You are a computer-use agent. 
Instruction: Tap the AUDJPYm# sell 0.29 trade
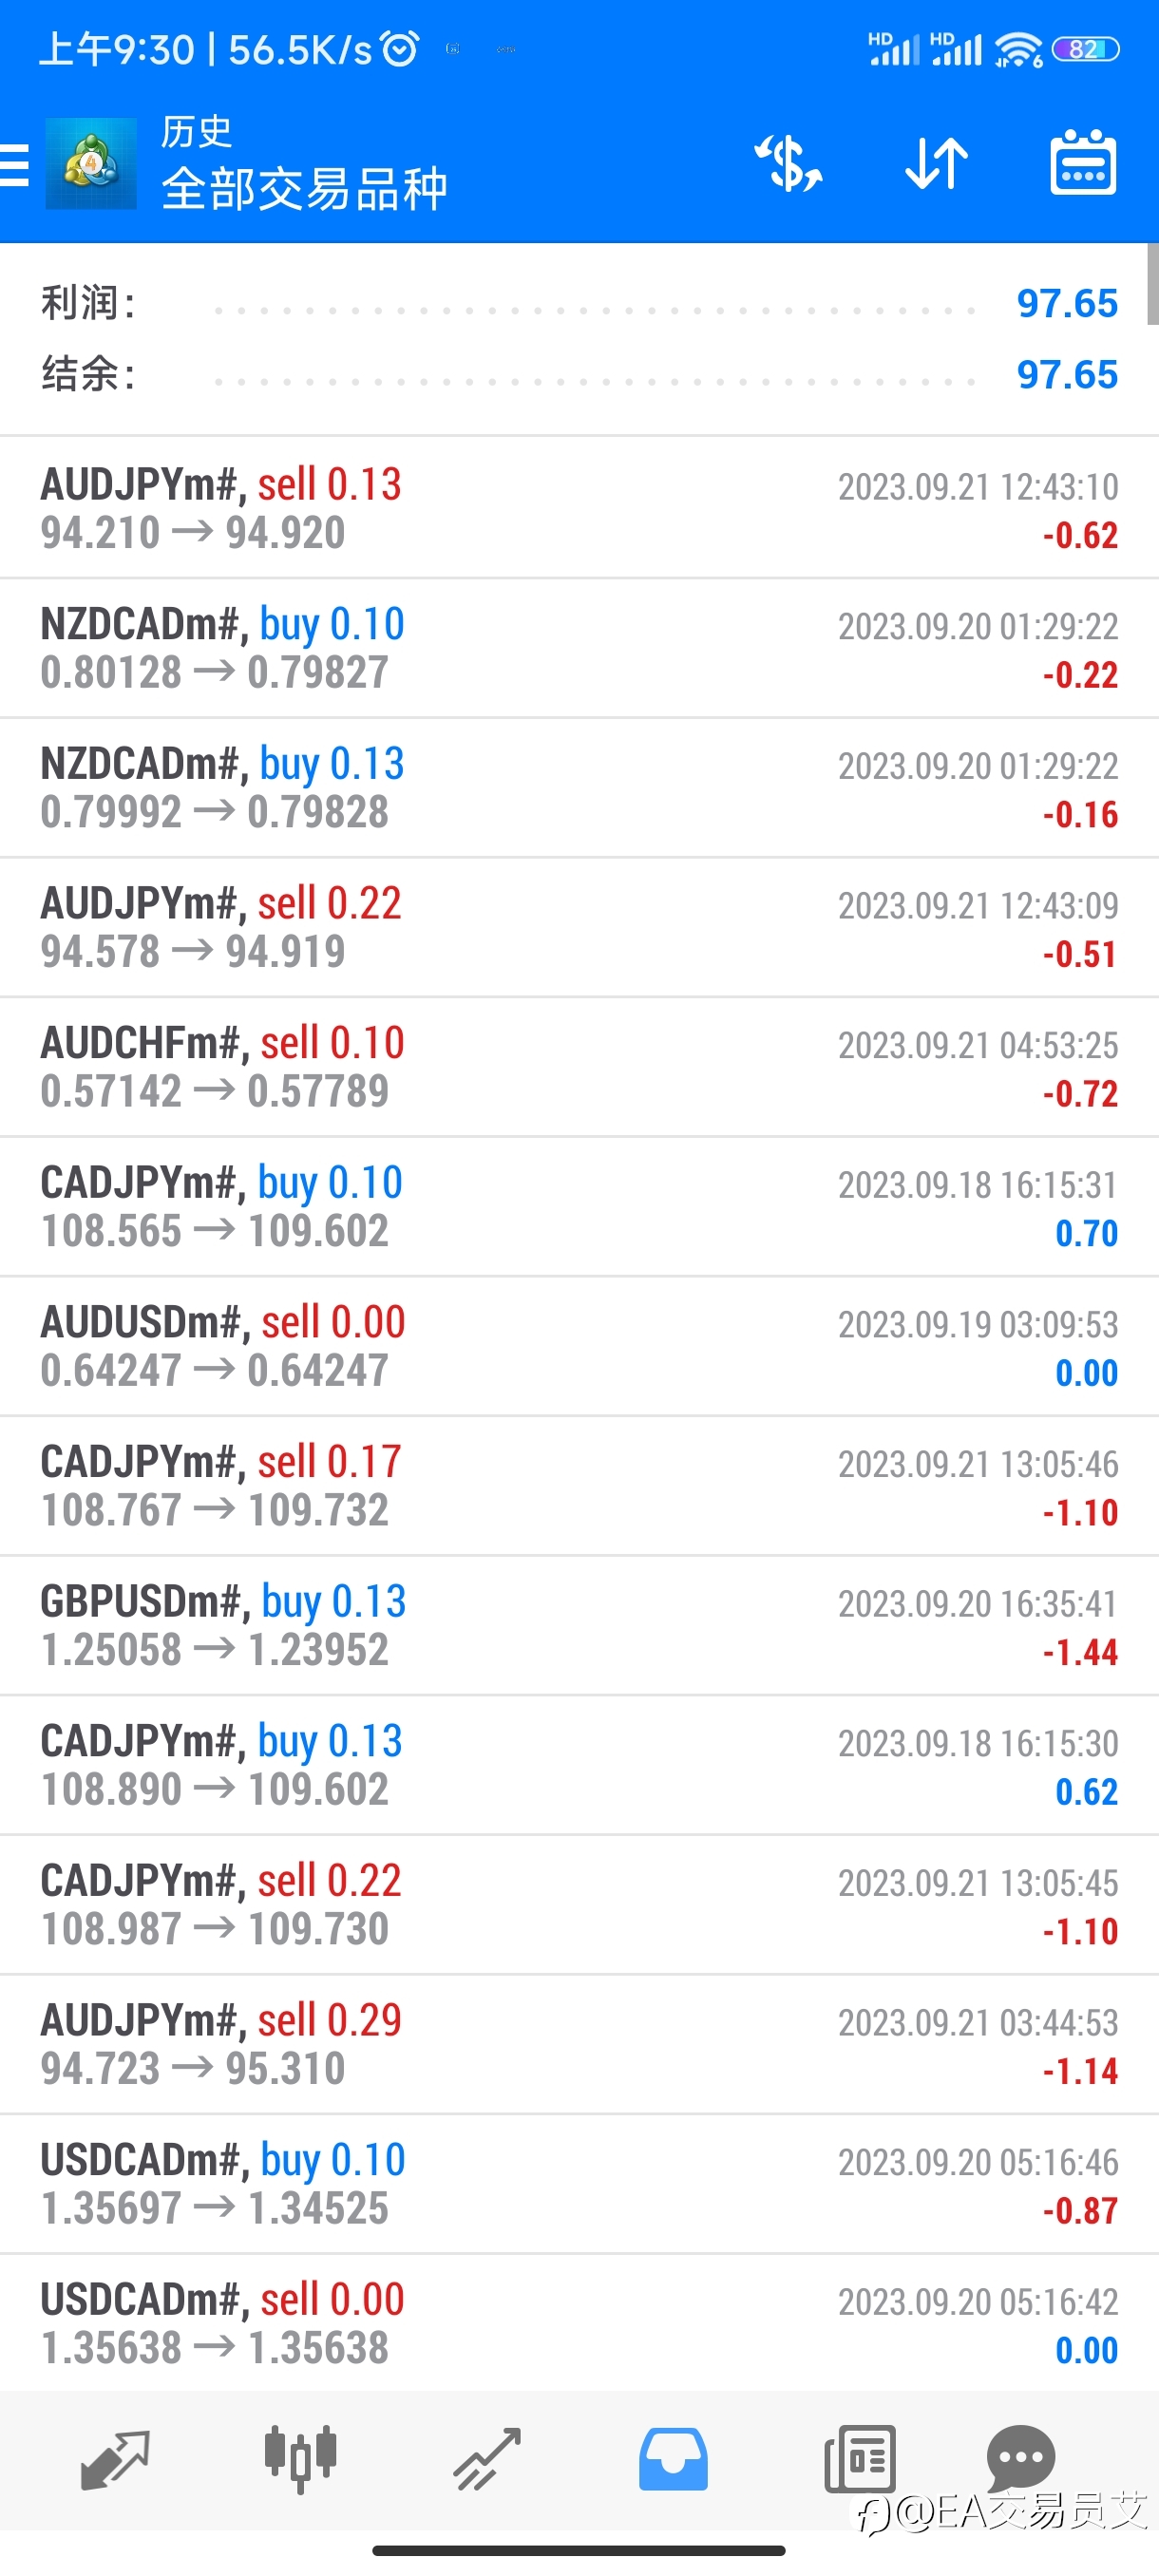pos(579,2044)
